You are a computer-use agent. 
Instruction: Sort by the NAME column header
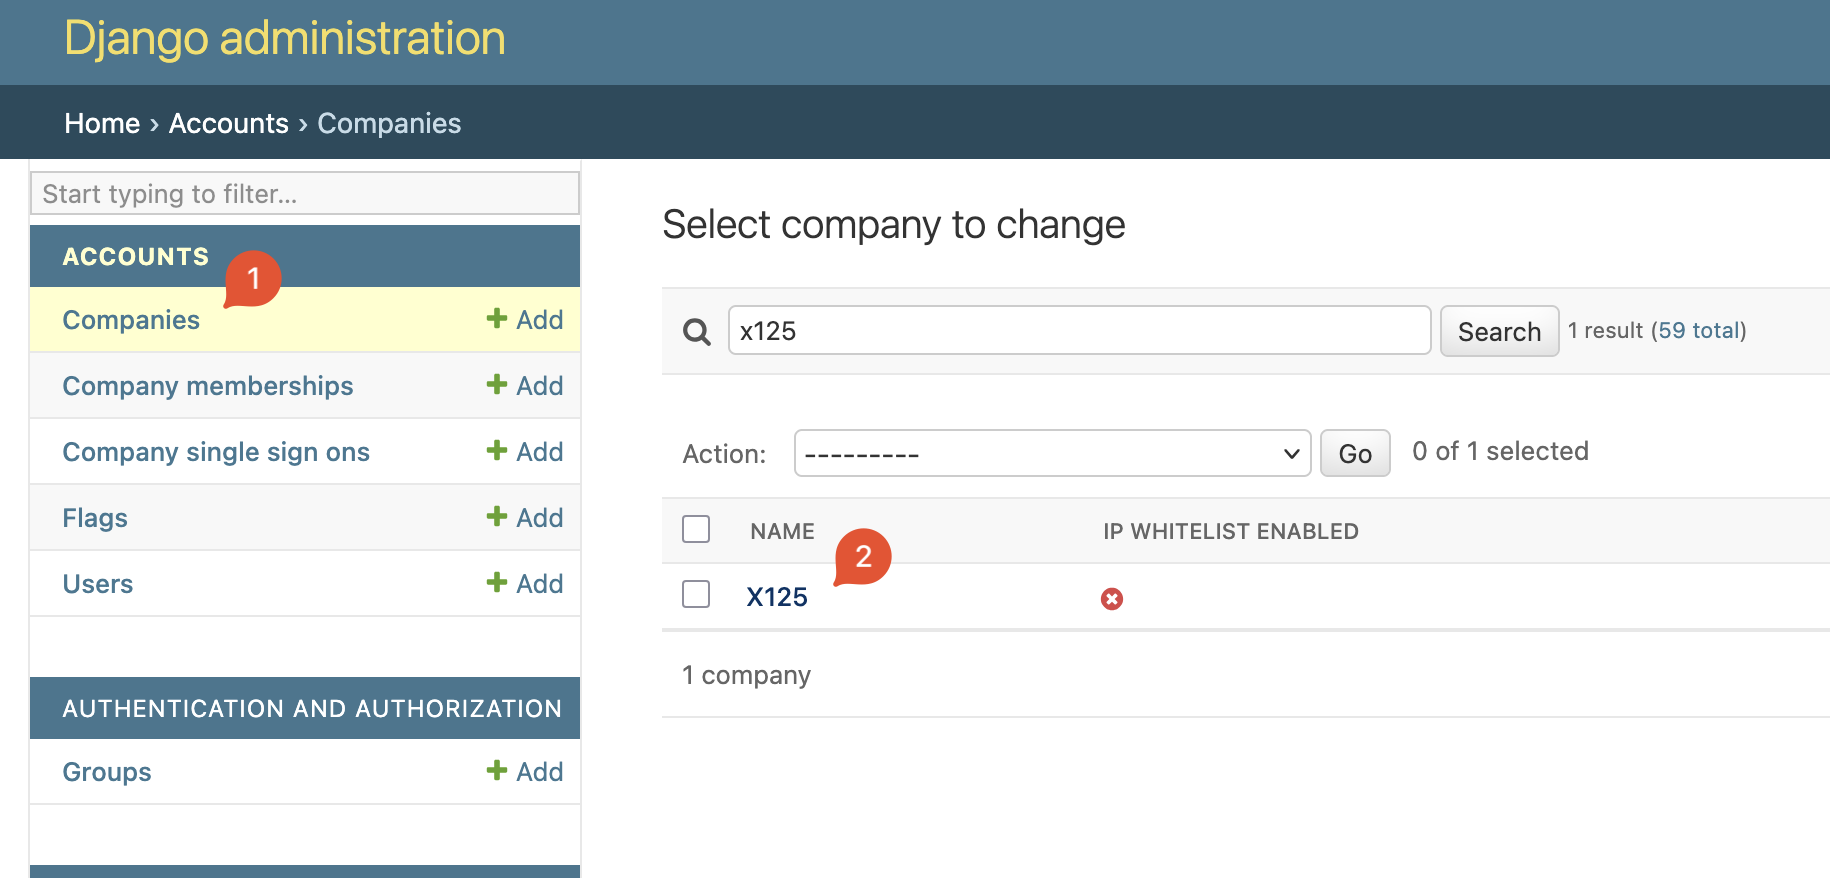782,531
